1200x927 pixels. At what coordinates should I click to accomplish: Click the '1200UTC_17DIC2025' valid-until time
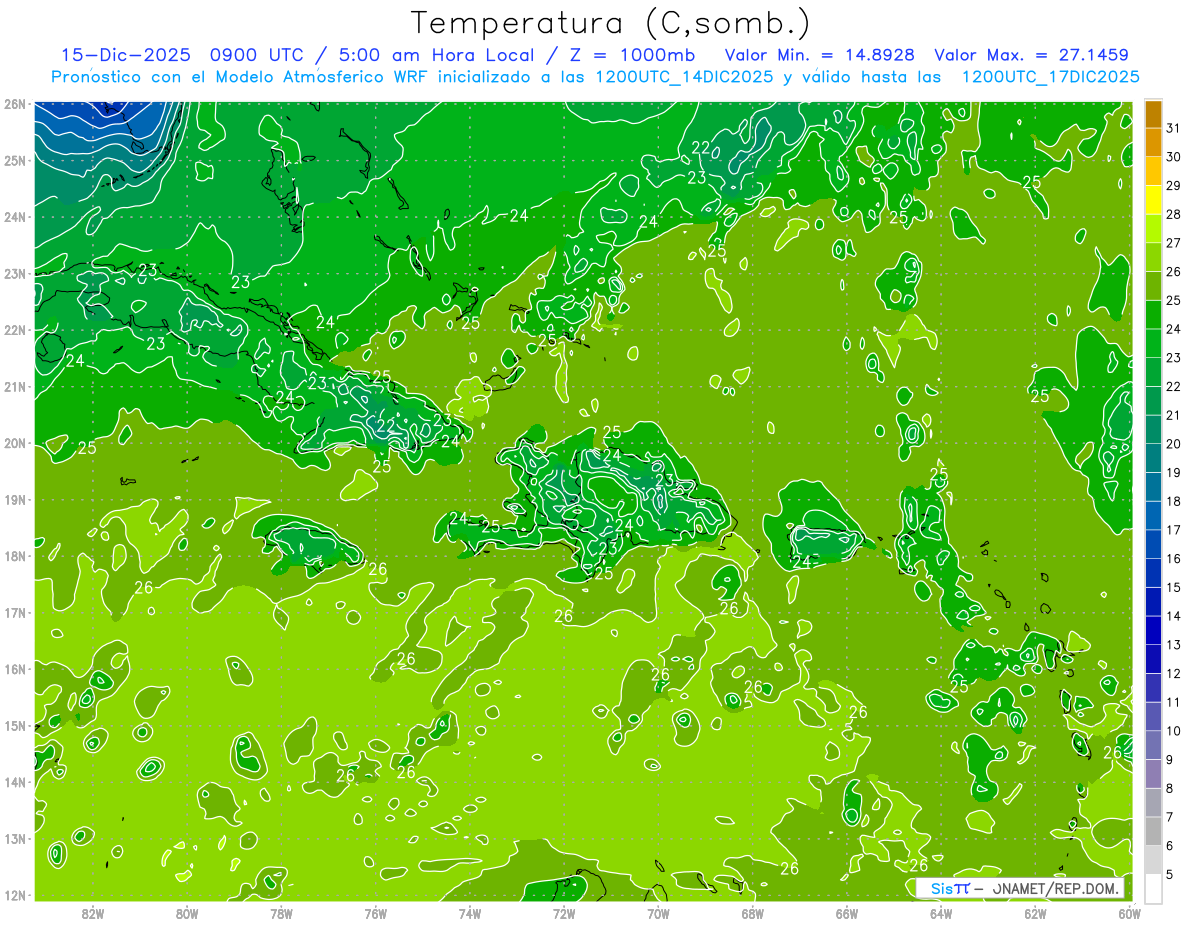click(1051, 77)
